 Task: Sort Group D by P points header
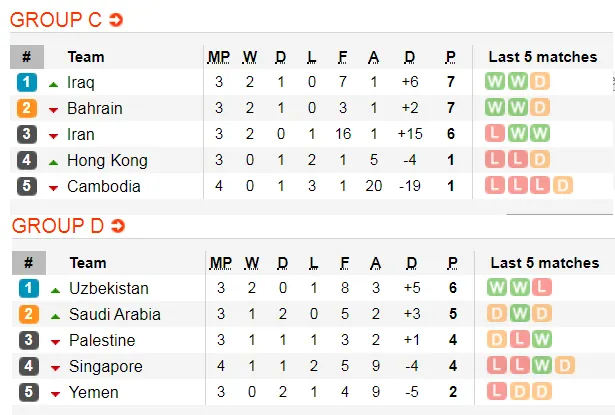[451, 263]
